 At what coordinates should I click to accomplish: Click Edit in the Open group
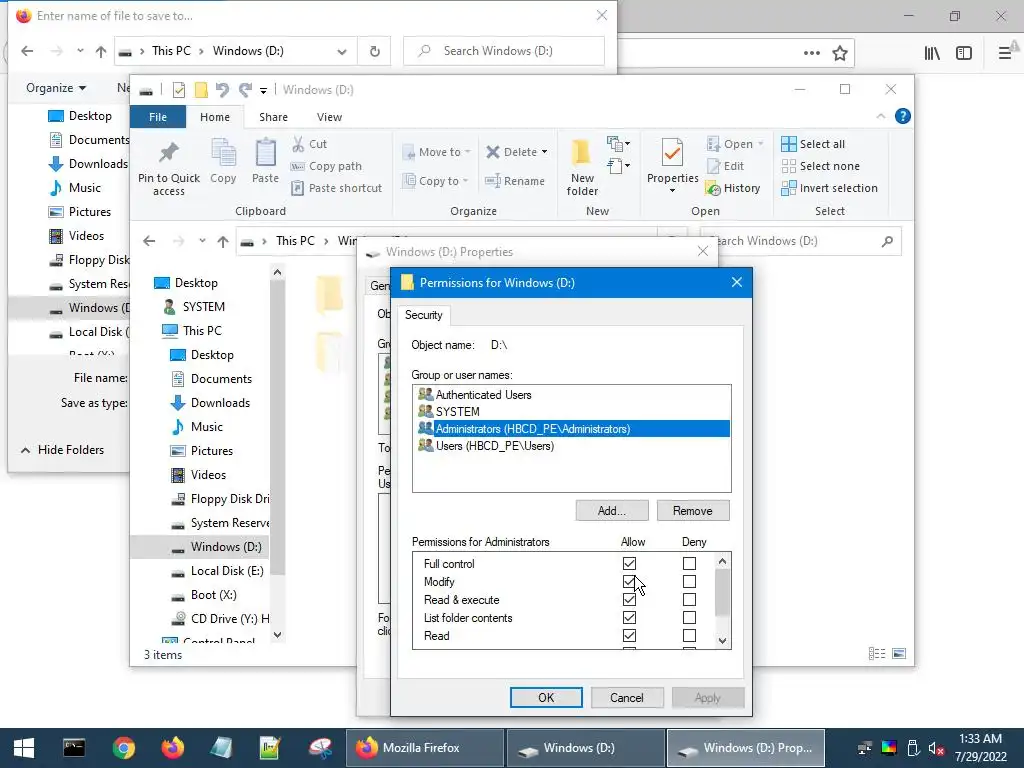point(726,166)
